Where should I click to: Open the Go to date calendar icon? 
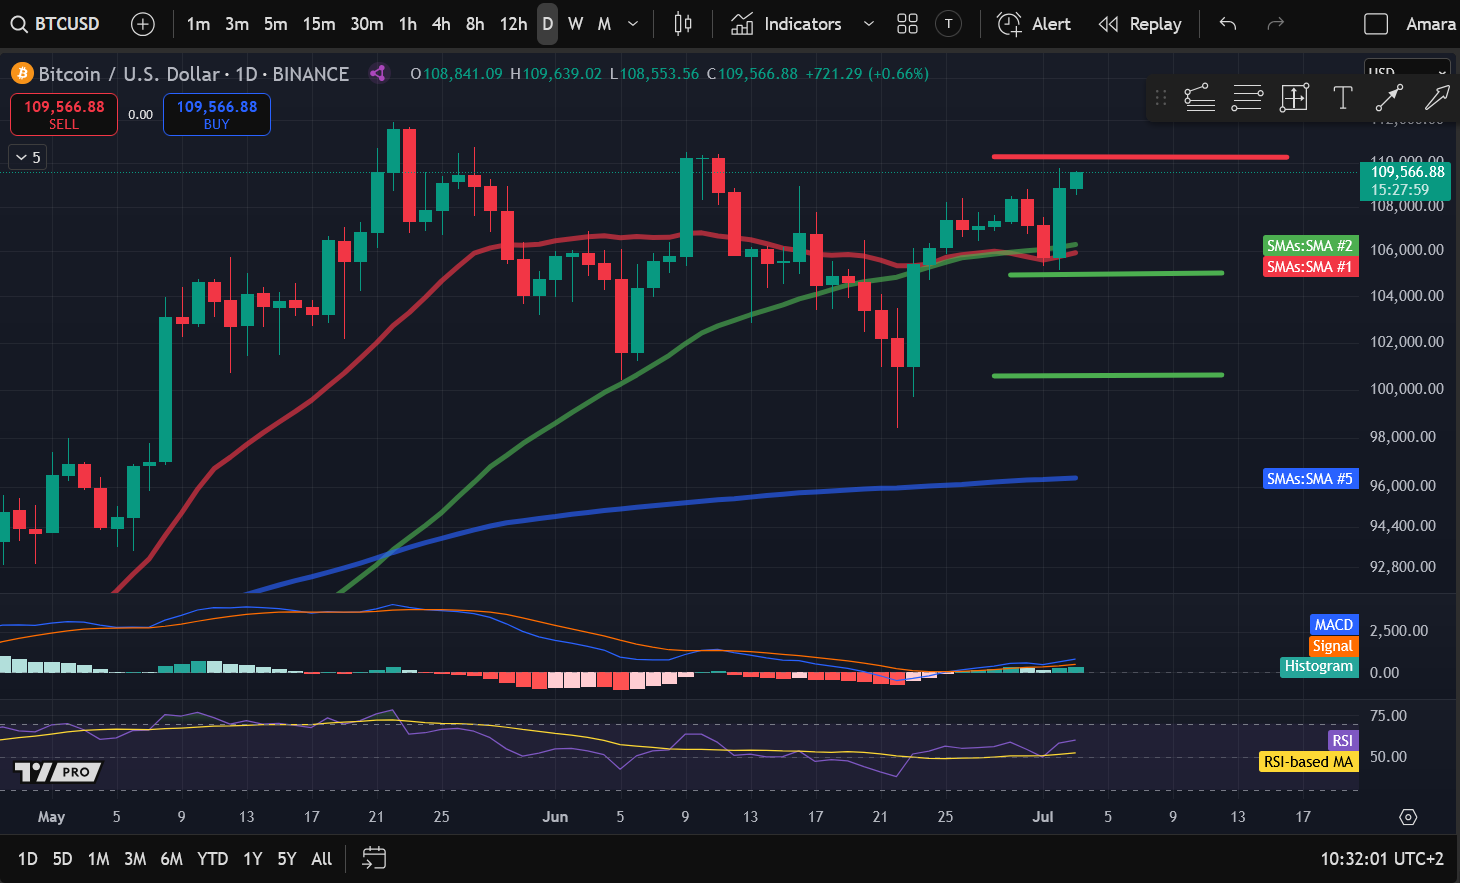click(374, 858)
